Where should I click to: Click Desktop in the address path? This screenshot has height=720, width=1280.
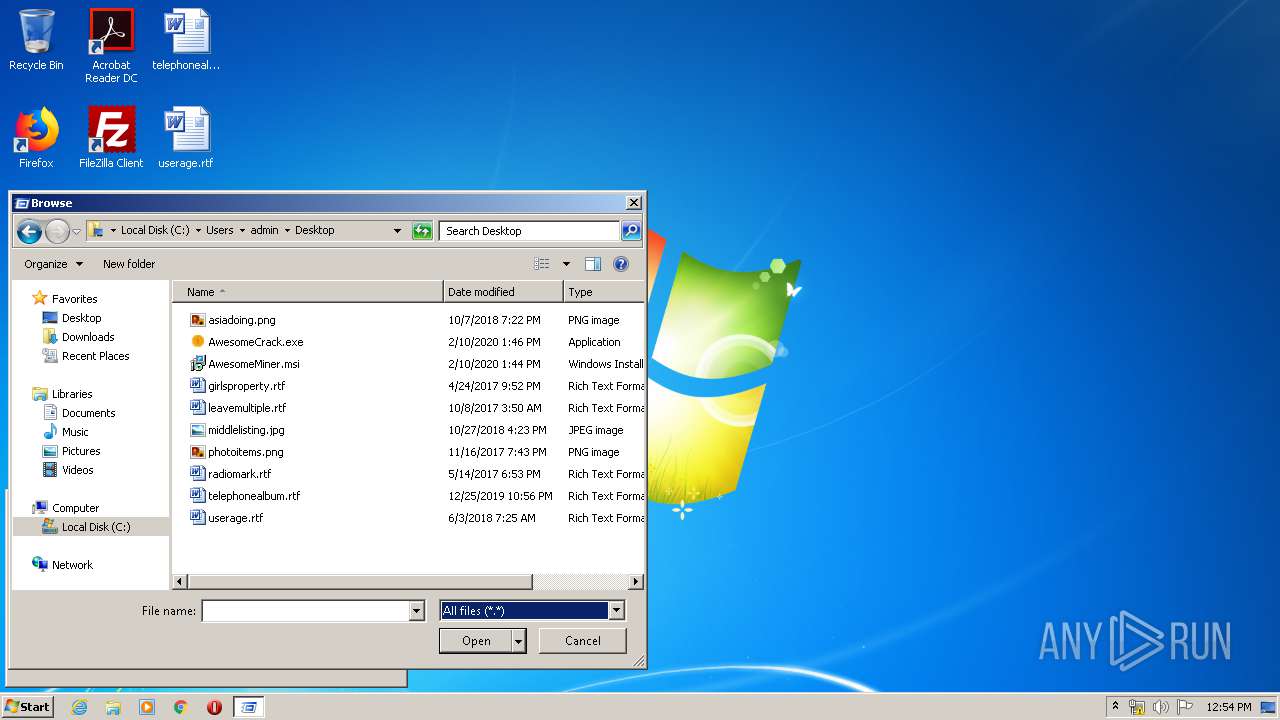[314, 230]
